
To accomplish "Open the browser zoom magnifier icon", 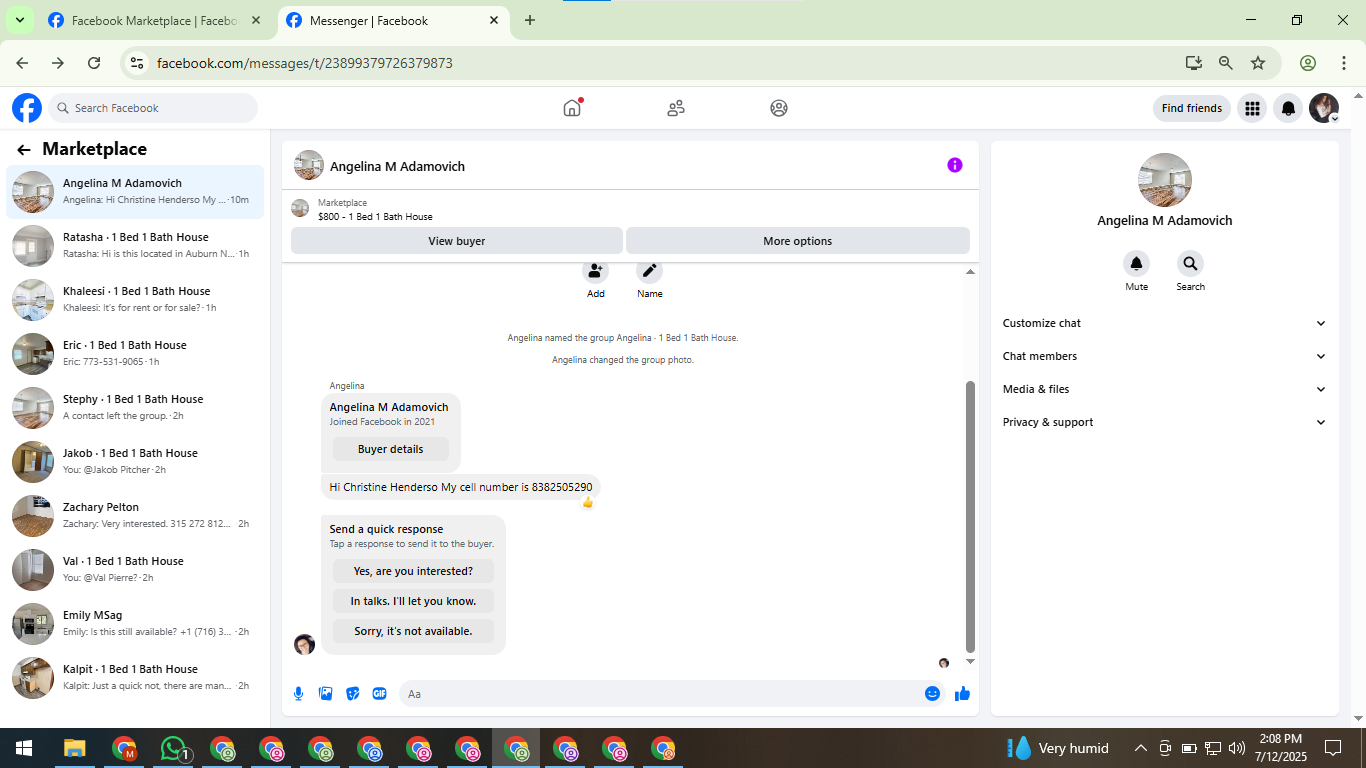I will click(1226, 63).
